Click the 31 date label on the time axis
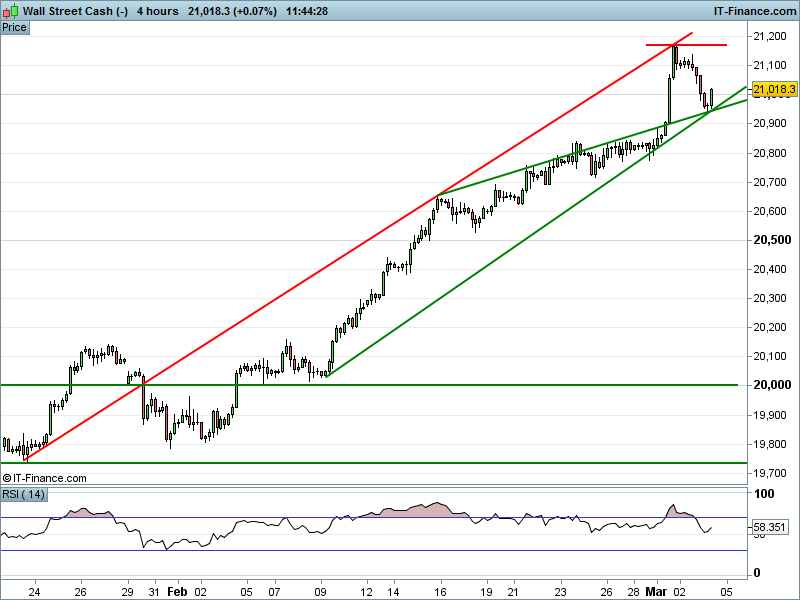 (154, 592)
